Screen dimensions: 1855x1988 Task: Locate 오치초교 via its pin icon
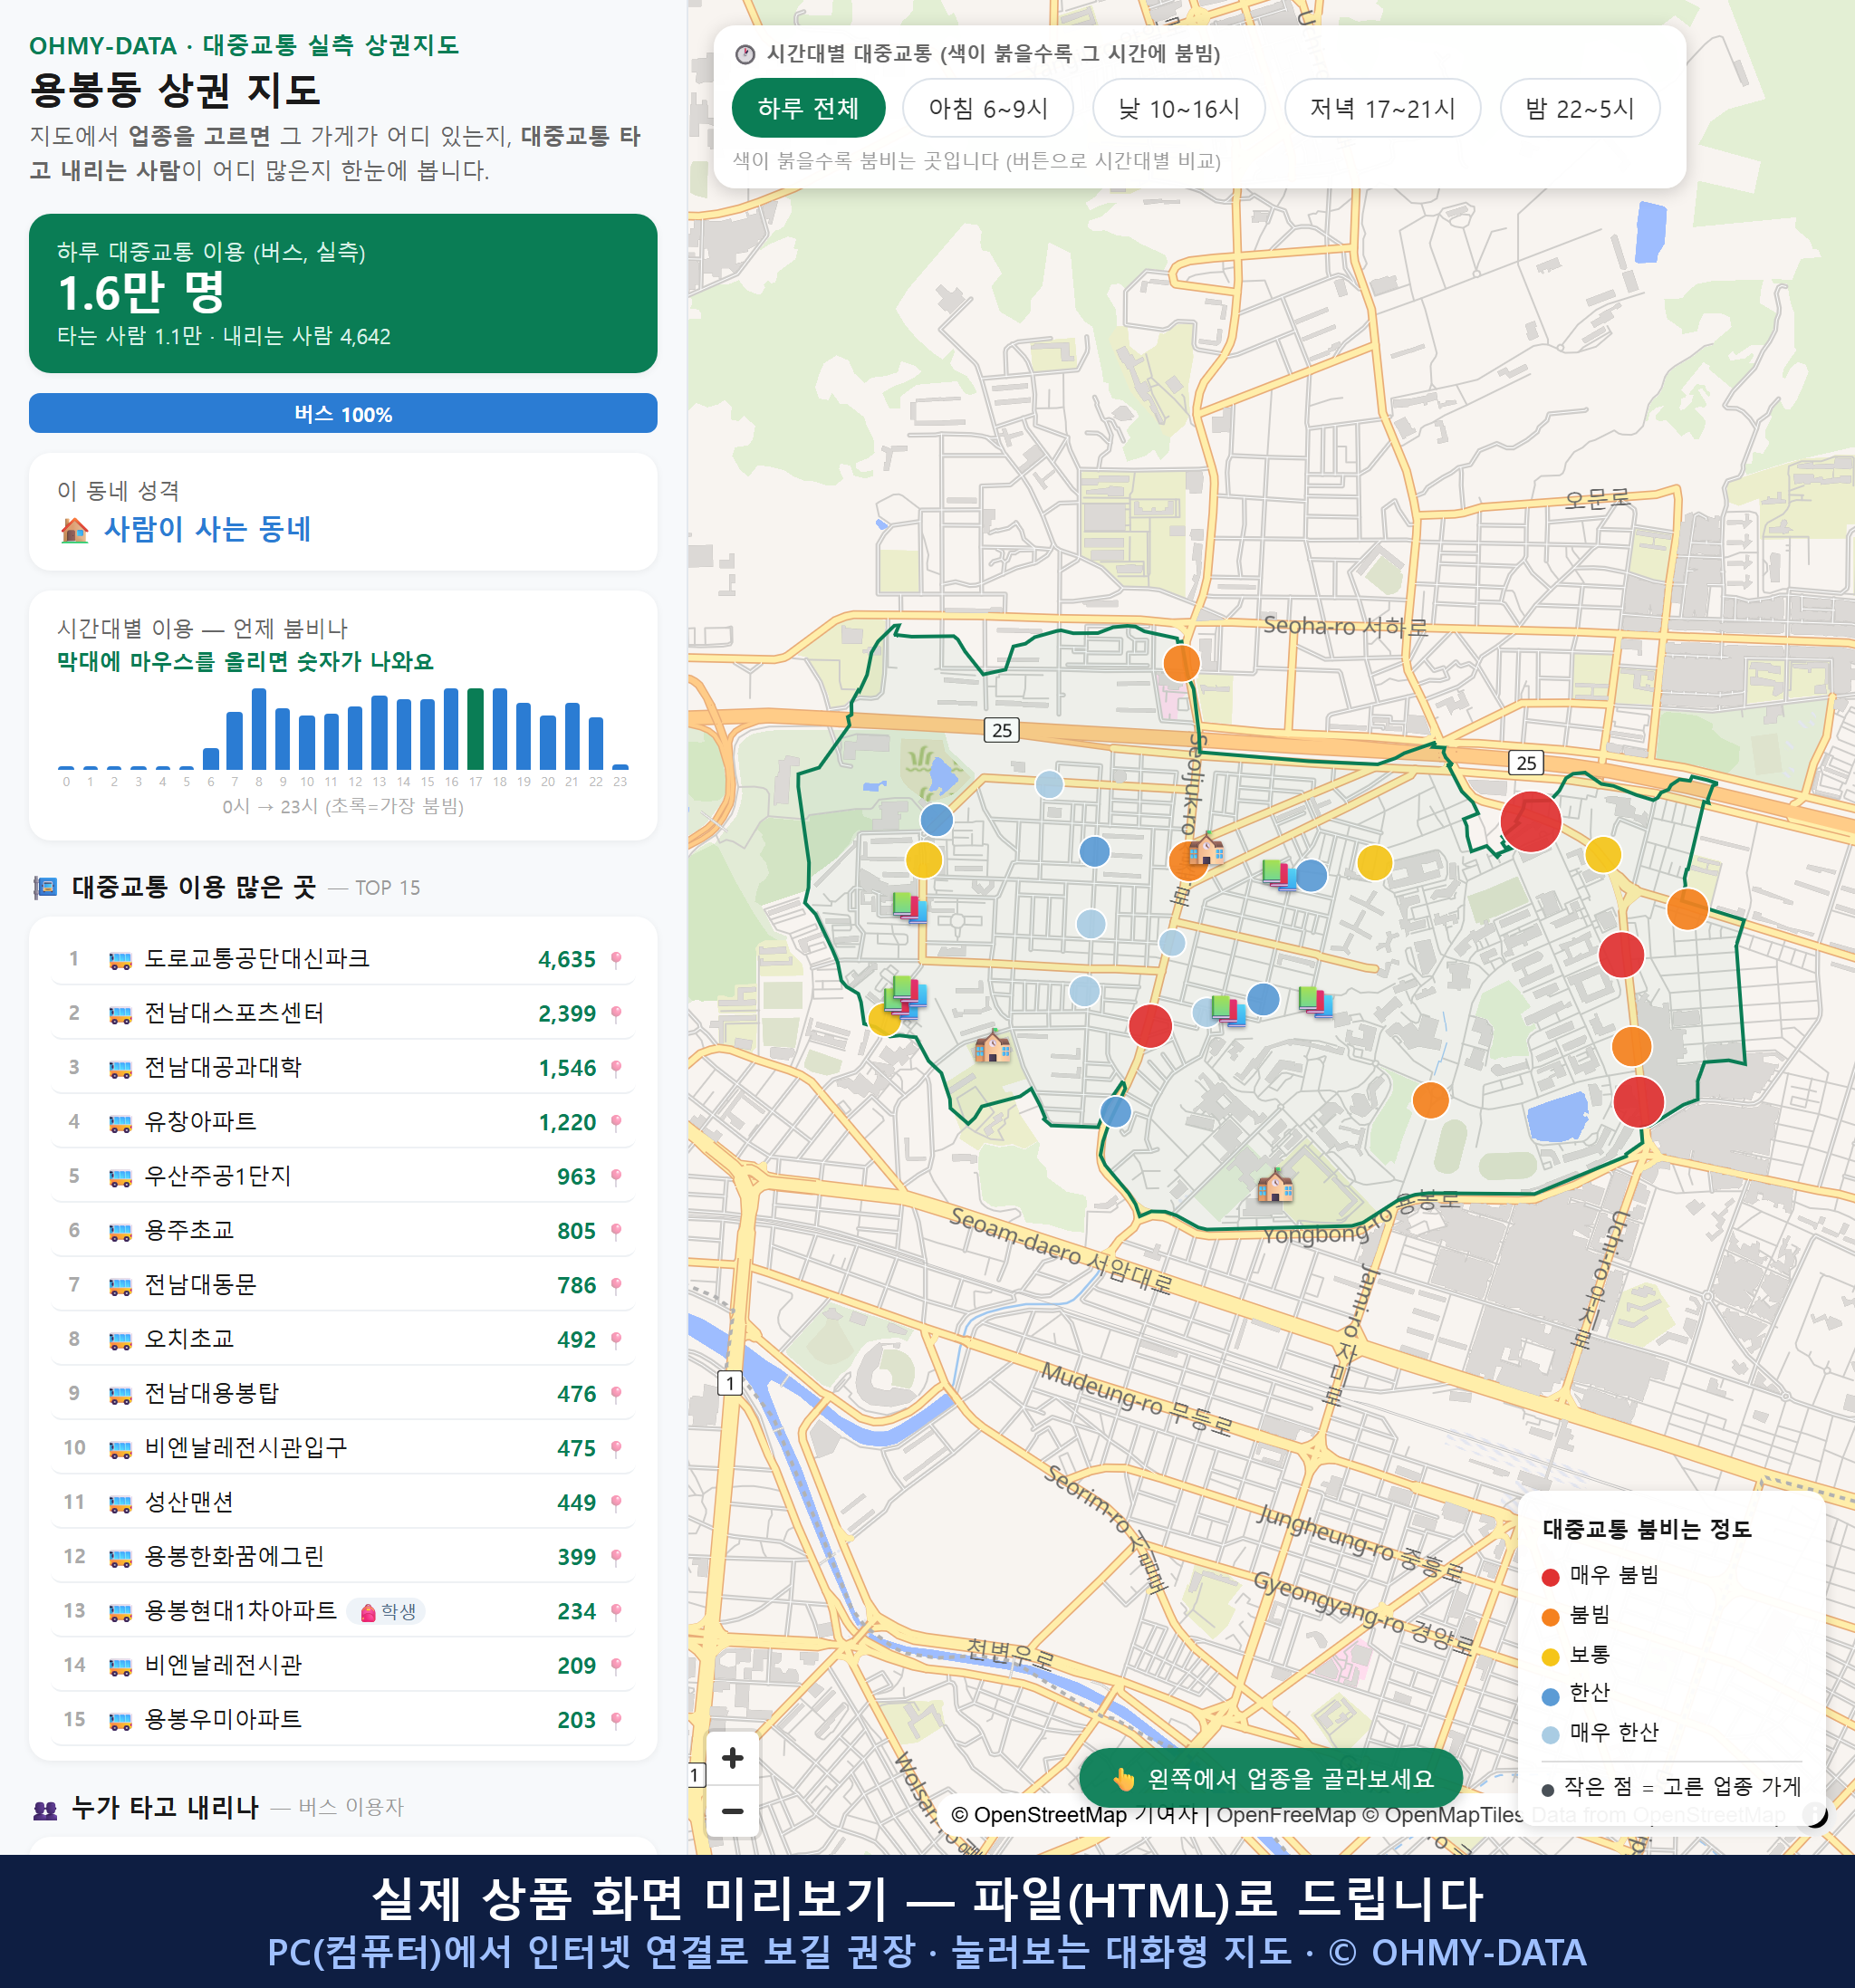[616, 1340]
